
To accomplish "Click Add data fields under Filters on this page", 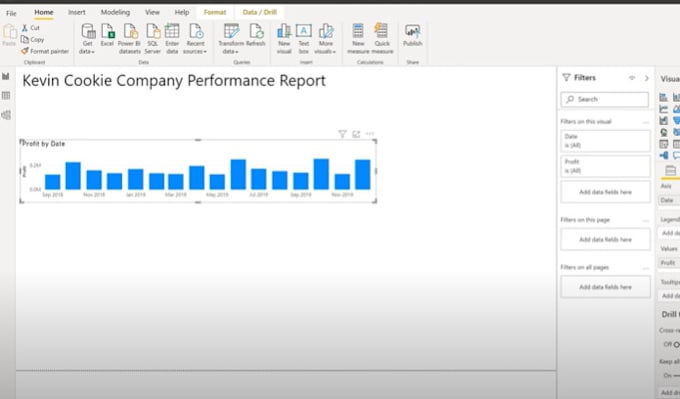I will [605, 239].
